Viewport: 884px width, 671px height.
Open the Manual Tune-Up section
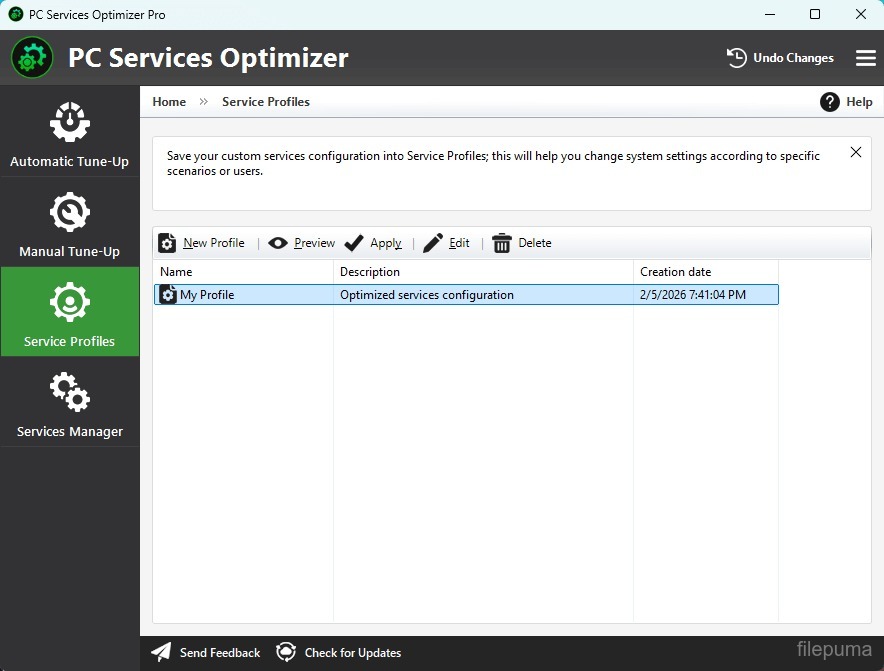(69, 223)
